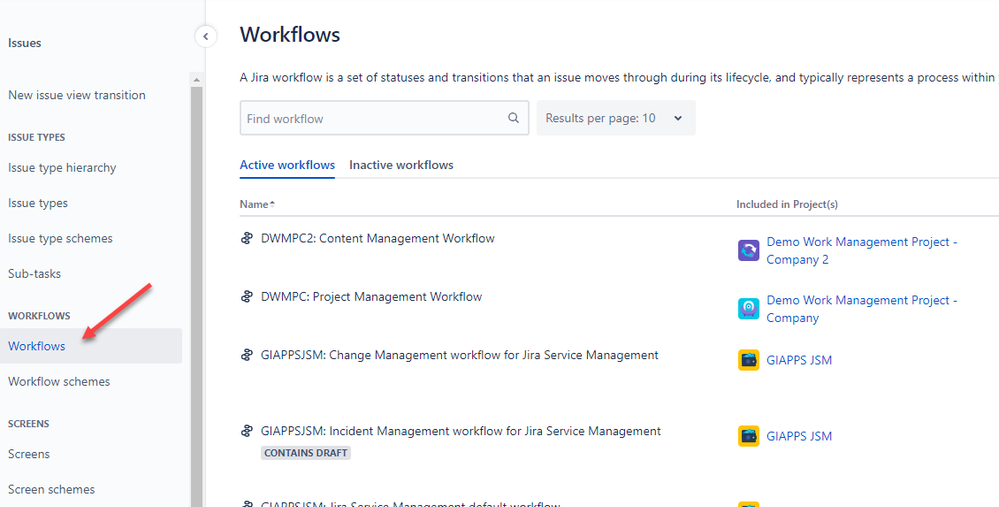999x507 pixels.
Task: Open the Demo Work Management Project - Company 2 link
Action: coord(861,250)
